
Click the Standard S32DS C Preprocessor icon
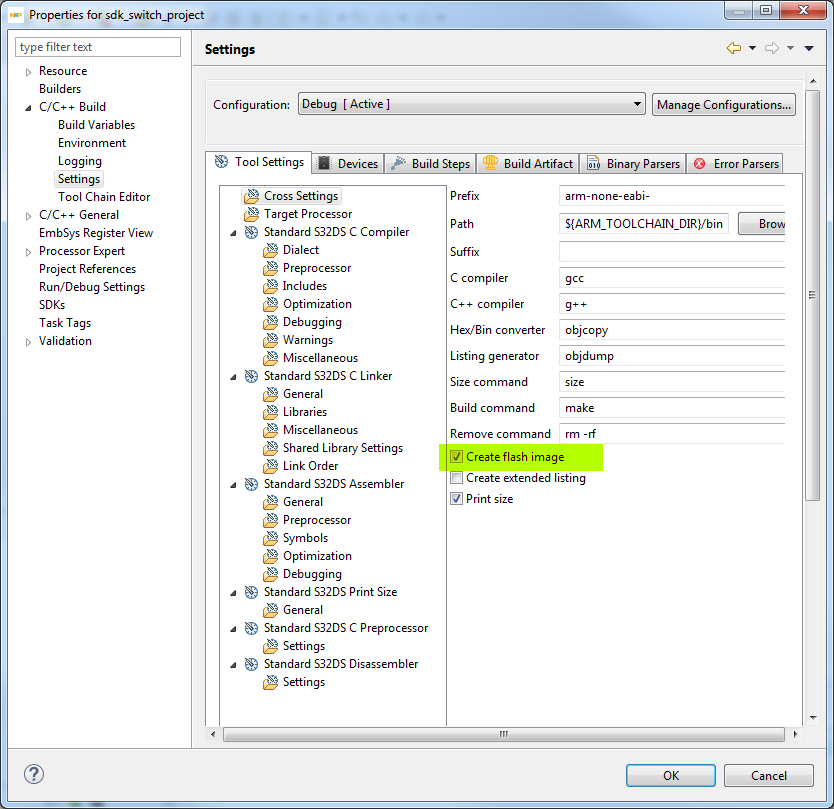pos(251,628)
